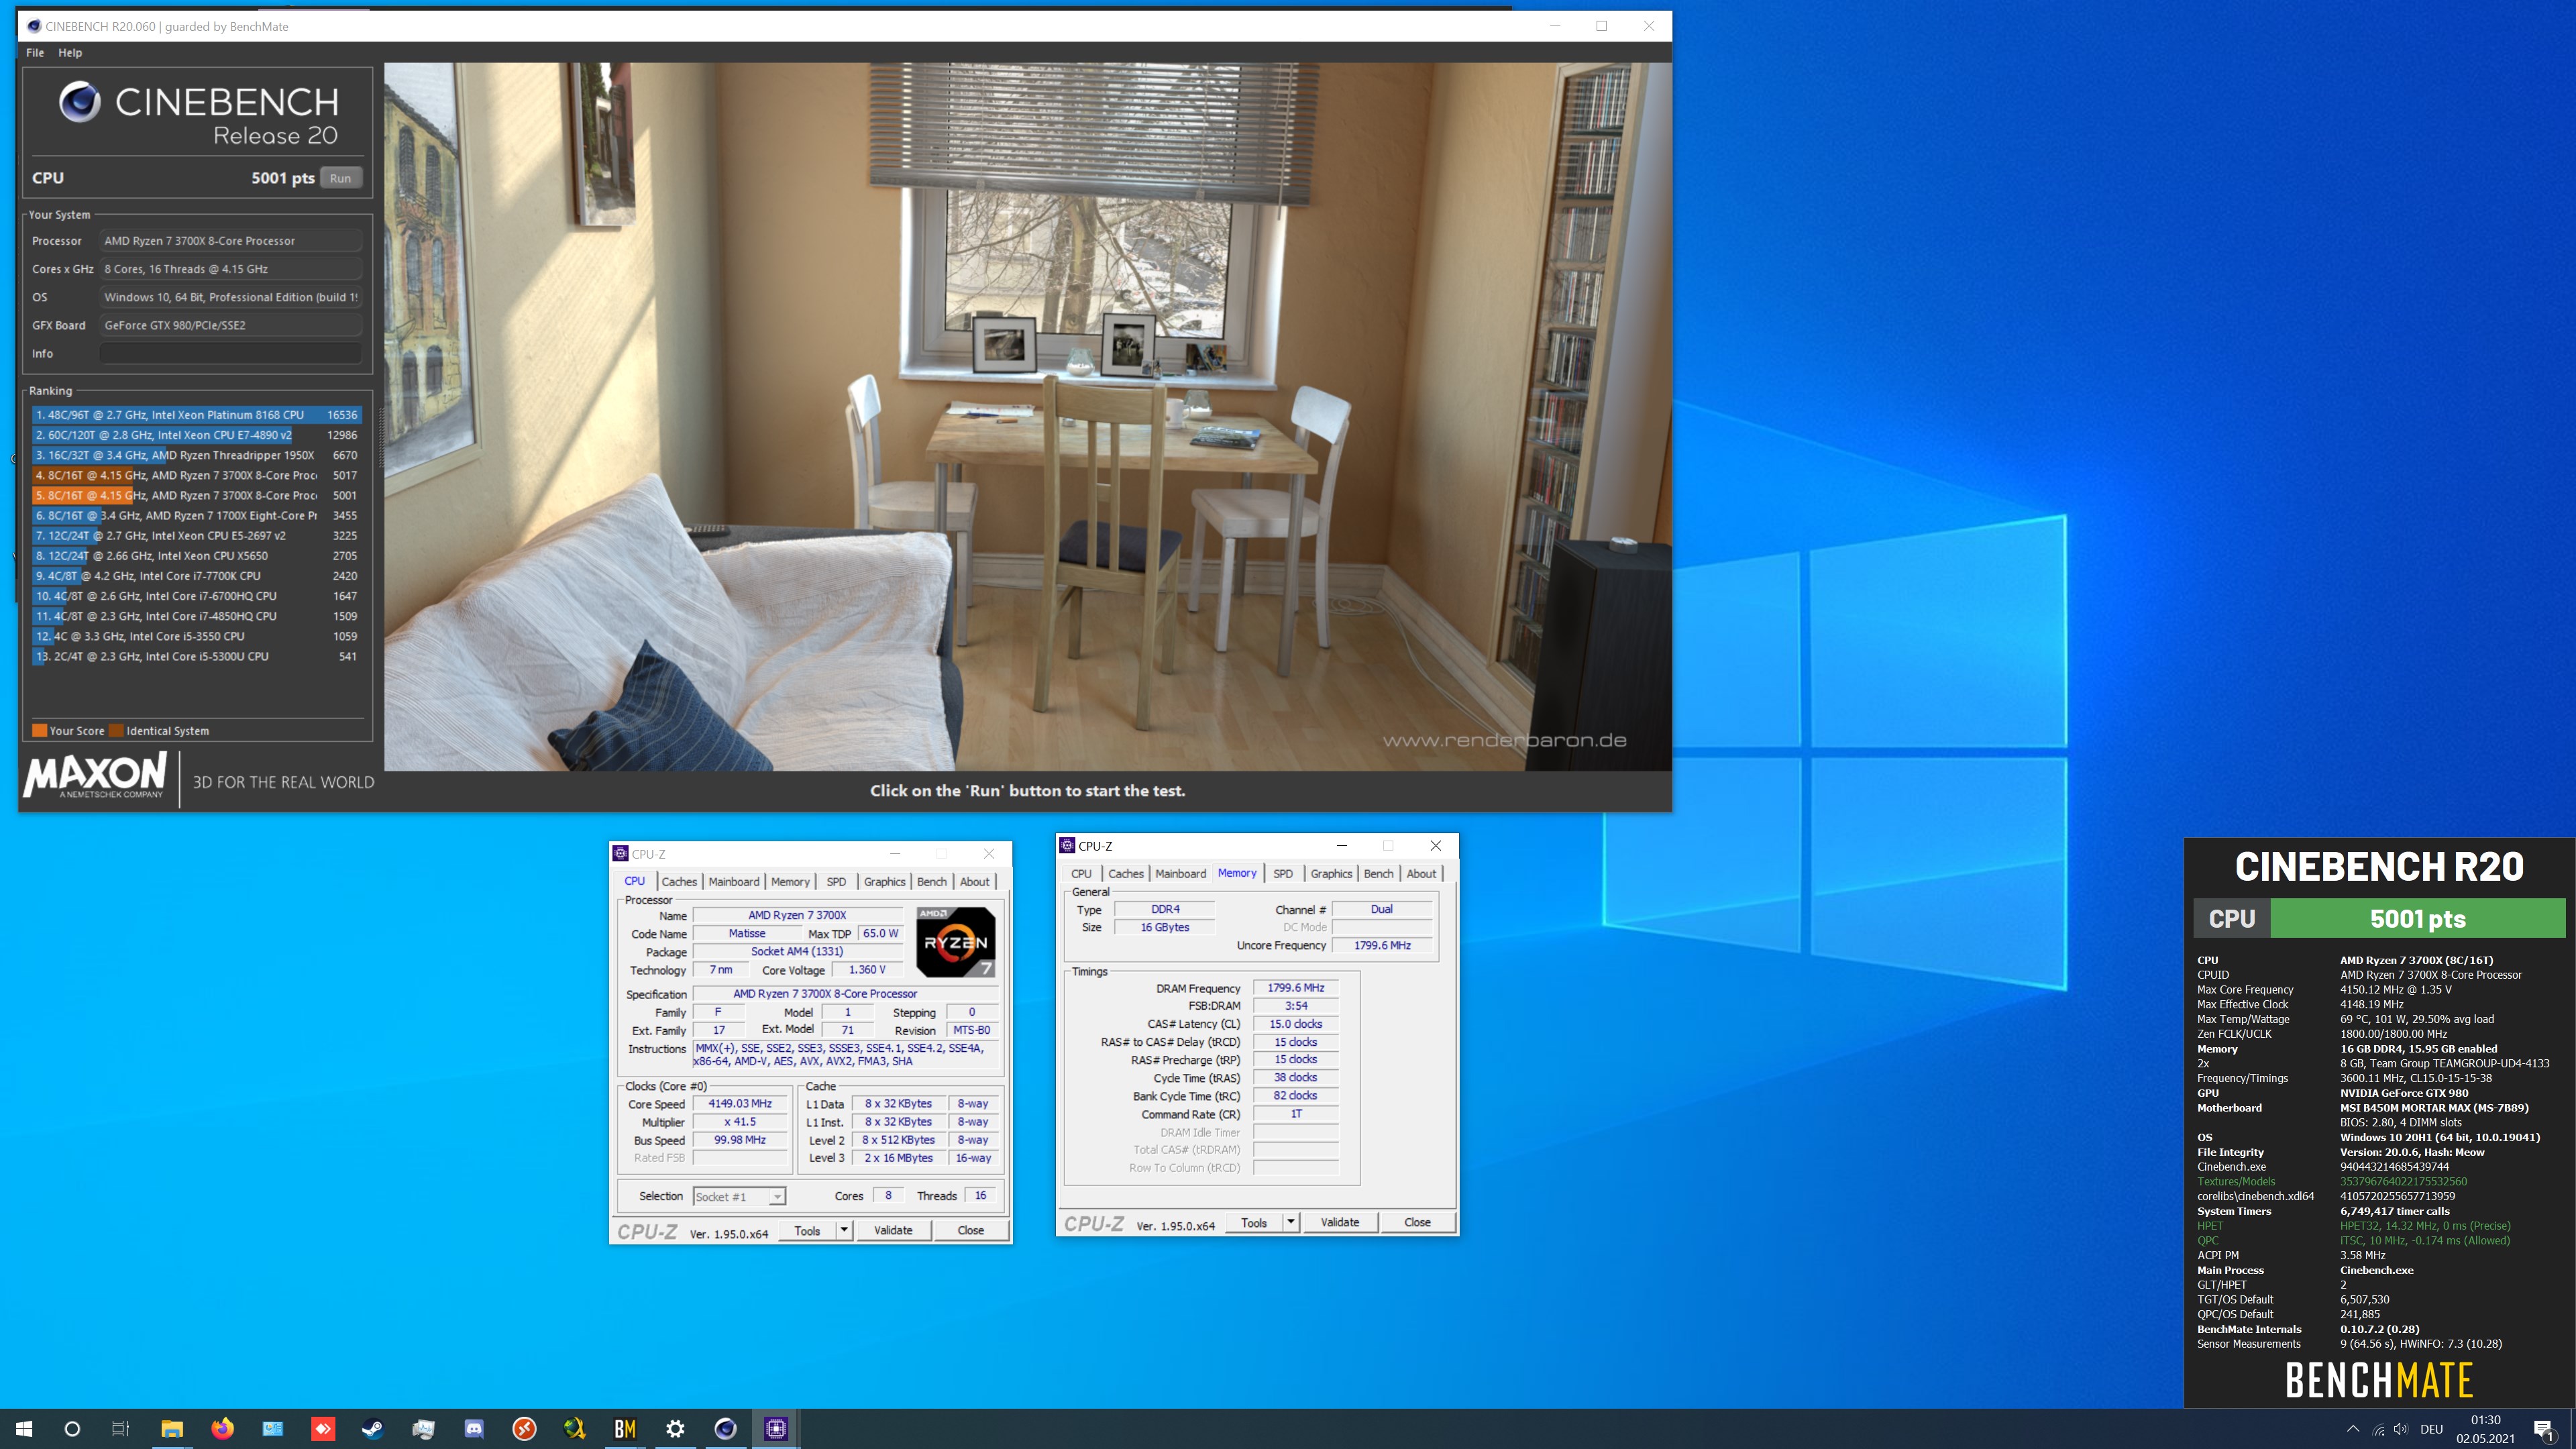Screen dimensions: 2576x1449
Task: Click Run button beside the CPU score
Action: (x=340, y=178)
